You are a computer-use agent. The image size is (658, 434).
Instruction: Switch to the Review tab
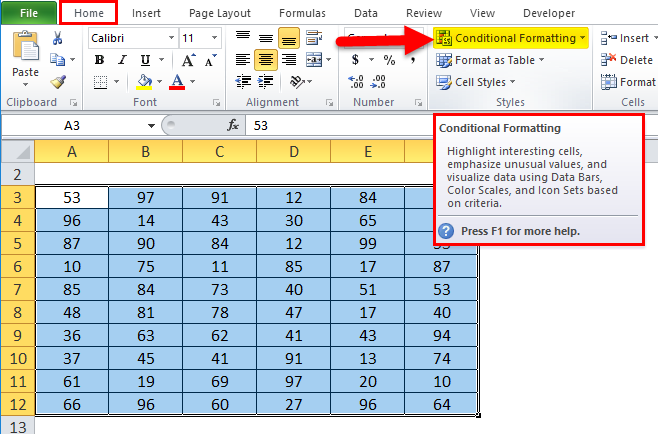(x=424, y=13)
